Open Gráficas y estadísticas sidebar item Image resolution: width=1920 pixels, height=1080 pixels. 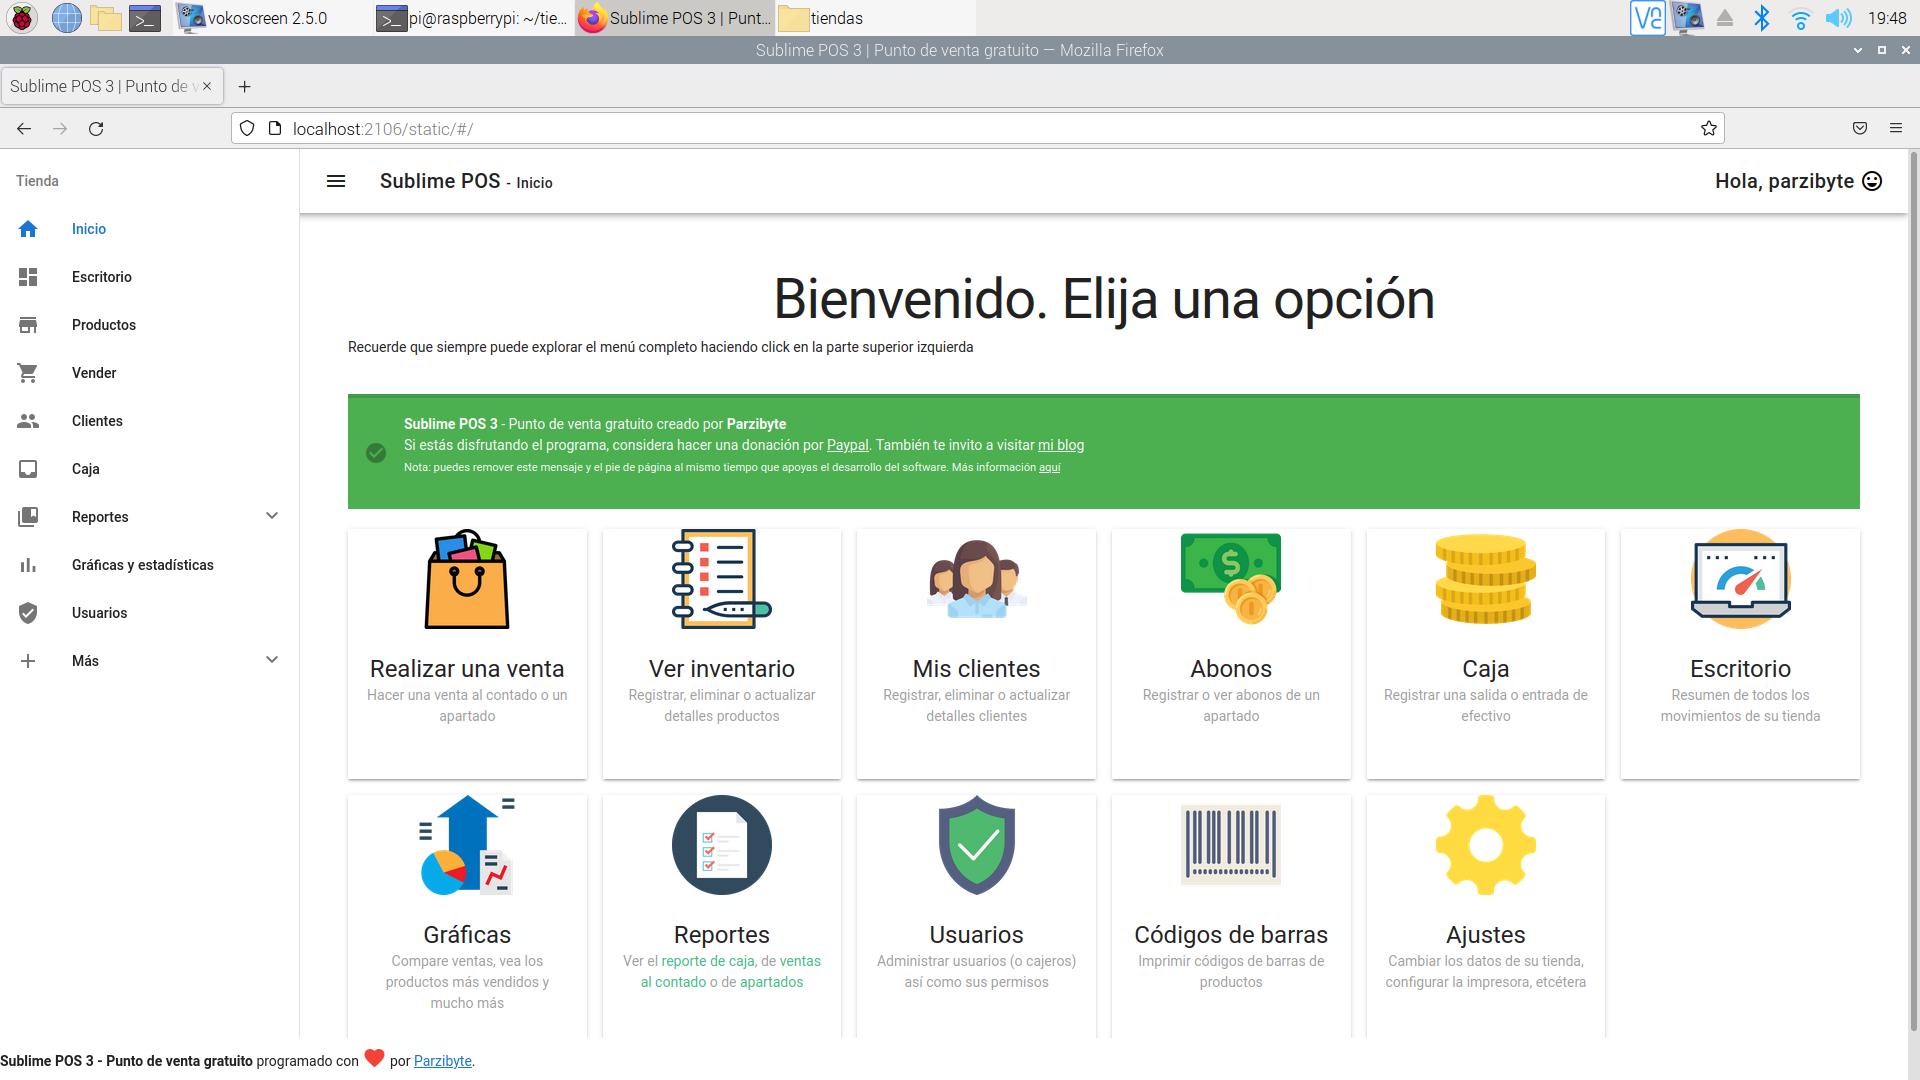coord(142,565)
